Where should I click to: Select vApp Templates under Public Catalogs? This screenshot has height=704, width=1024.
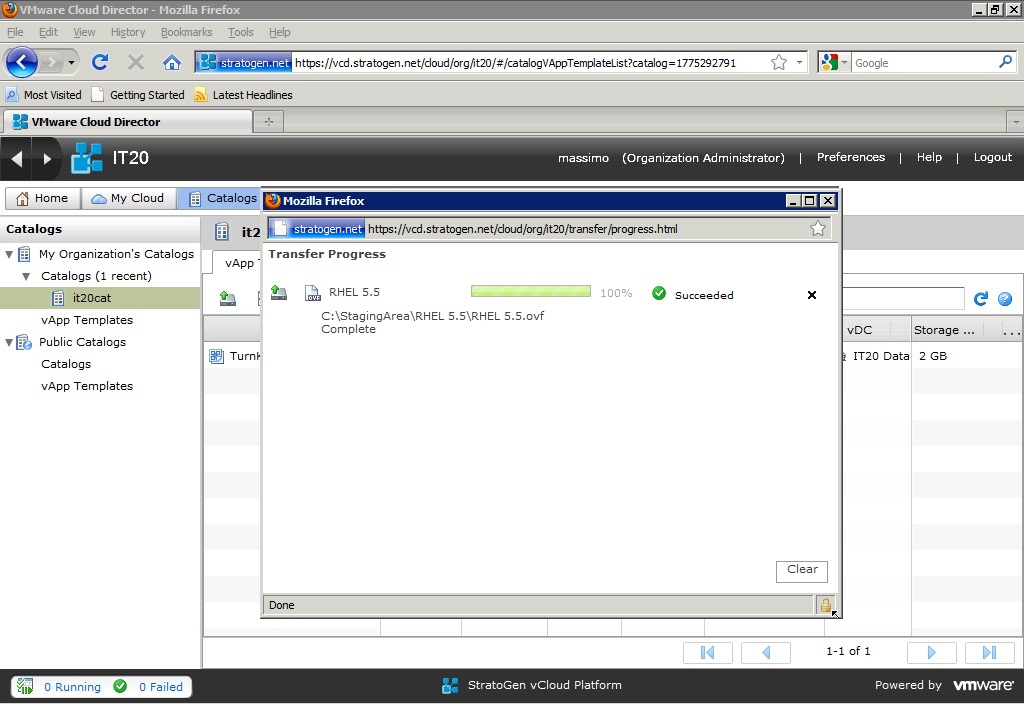tap(87, 386)
